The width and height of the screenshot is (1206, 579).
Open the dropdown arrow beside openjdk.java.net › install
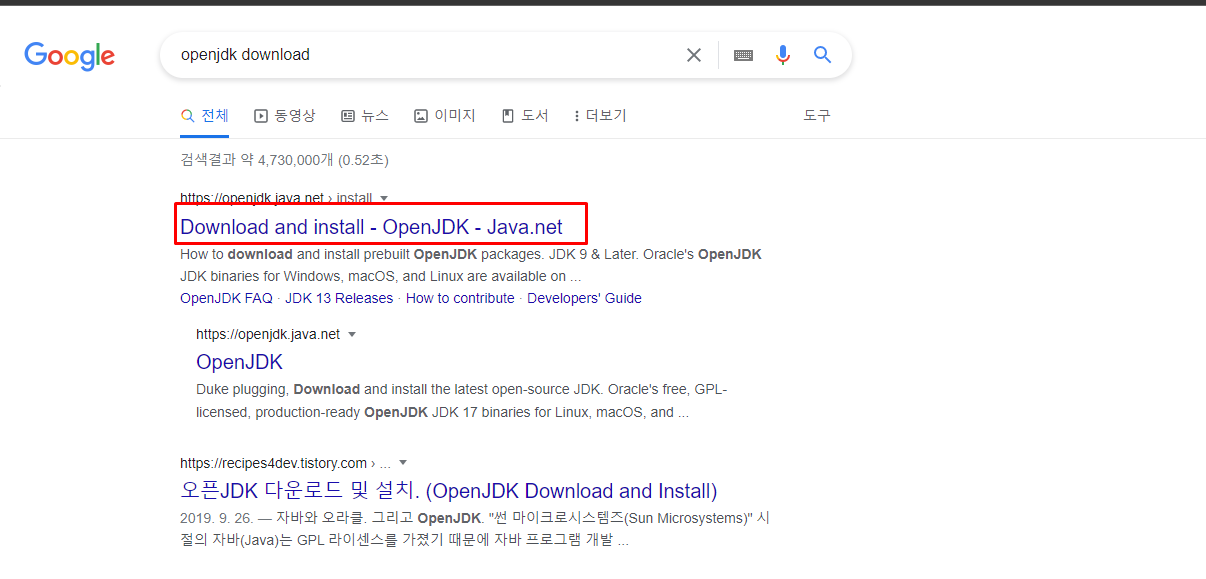[x=384, y=198]
